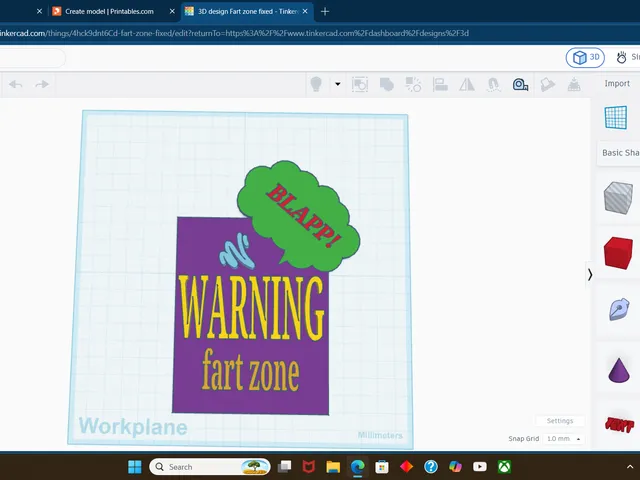Click the Import button
640x480 pixels.
[x=617, y=84]
